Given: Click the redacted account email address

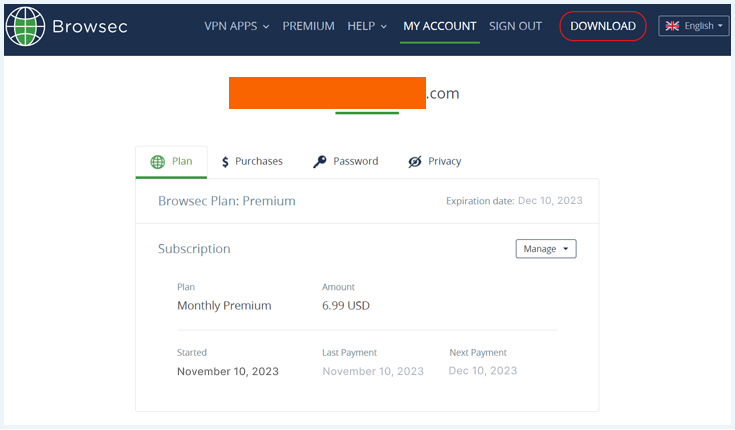Looking at the screenshot, I should pyautogui.click(x=344, y=93).
